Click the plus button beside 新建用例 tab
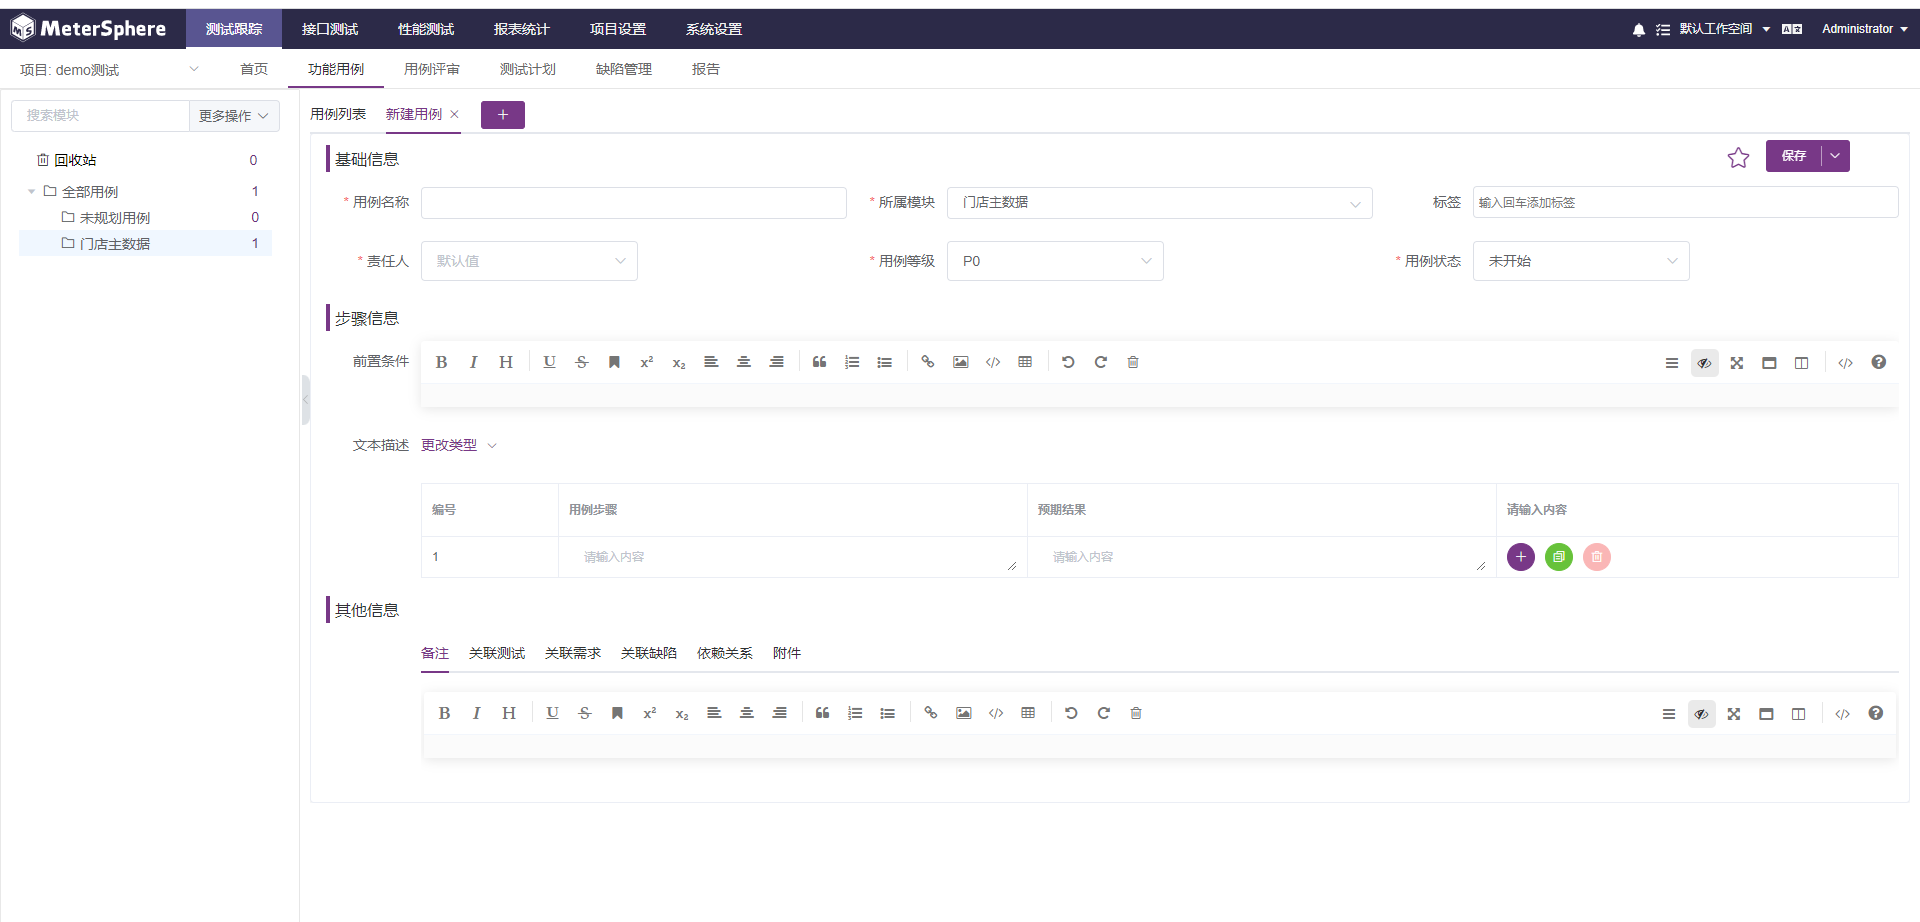Image resolution: width=1920 pixels, height=922 pixels. (503, 115)
